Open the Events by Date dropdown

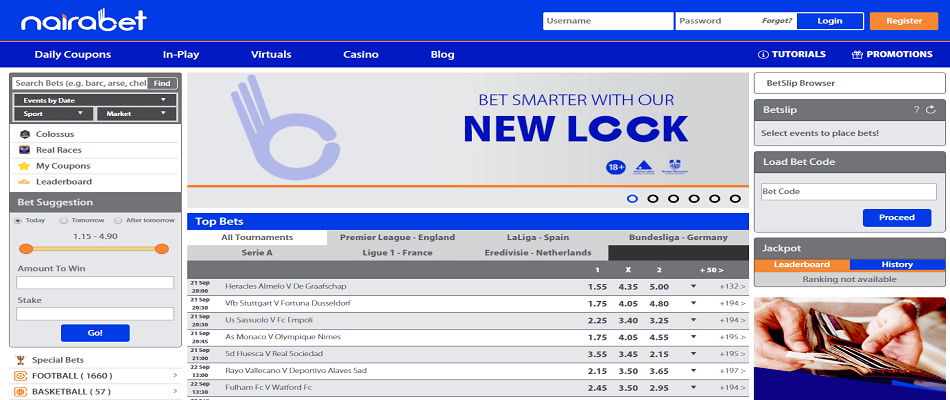tap(96, 100)
